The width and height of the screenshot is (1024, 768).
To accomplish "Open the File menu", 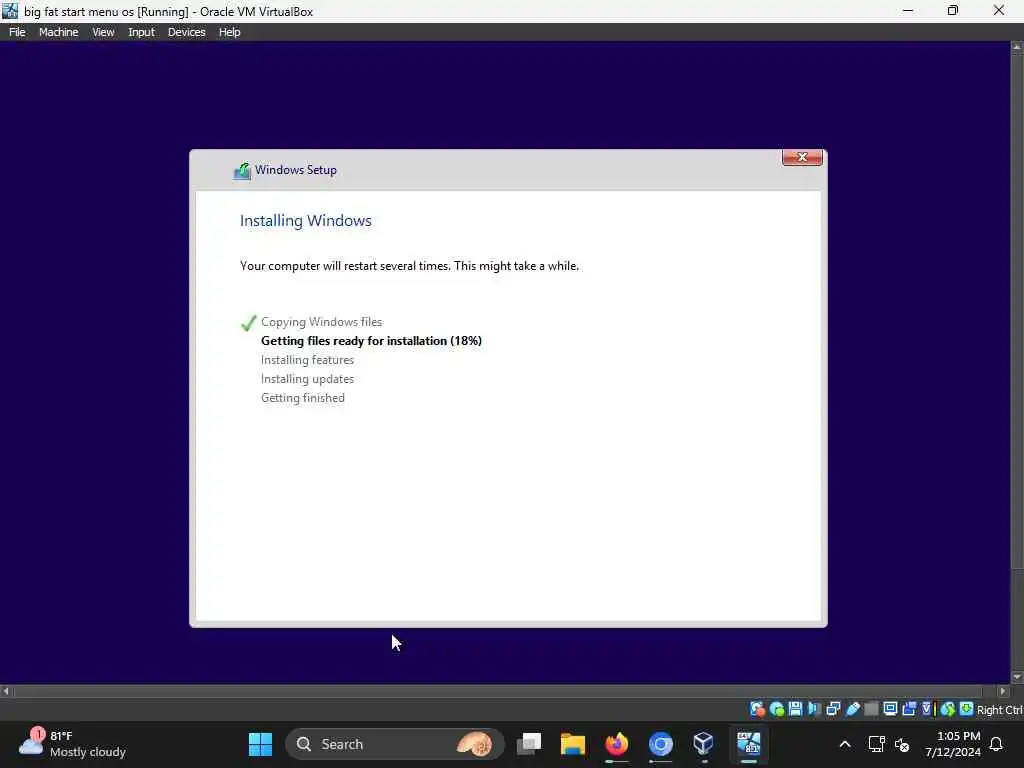I will (x=17, y=32).
